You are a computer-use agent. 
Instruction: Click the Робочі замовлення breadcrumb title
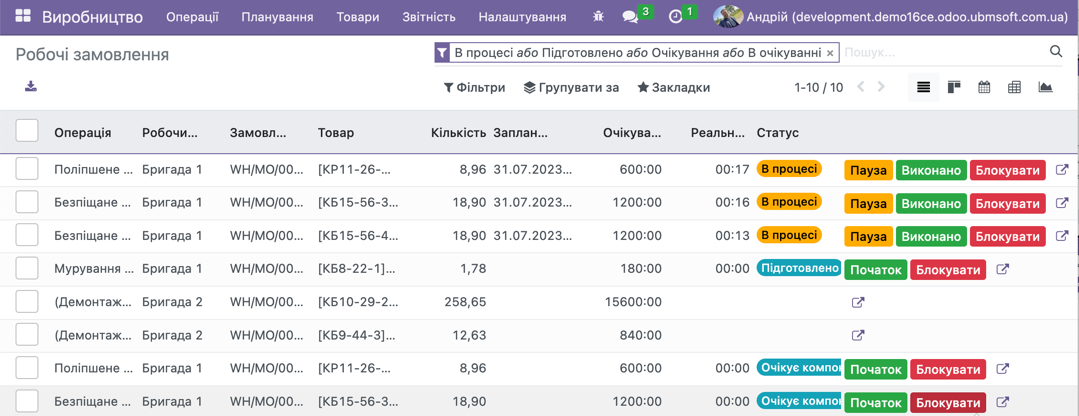pyautogui.click(x=92, y=55)
